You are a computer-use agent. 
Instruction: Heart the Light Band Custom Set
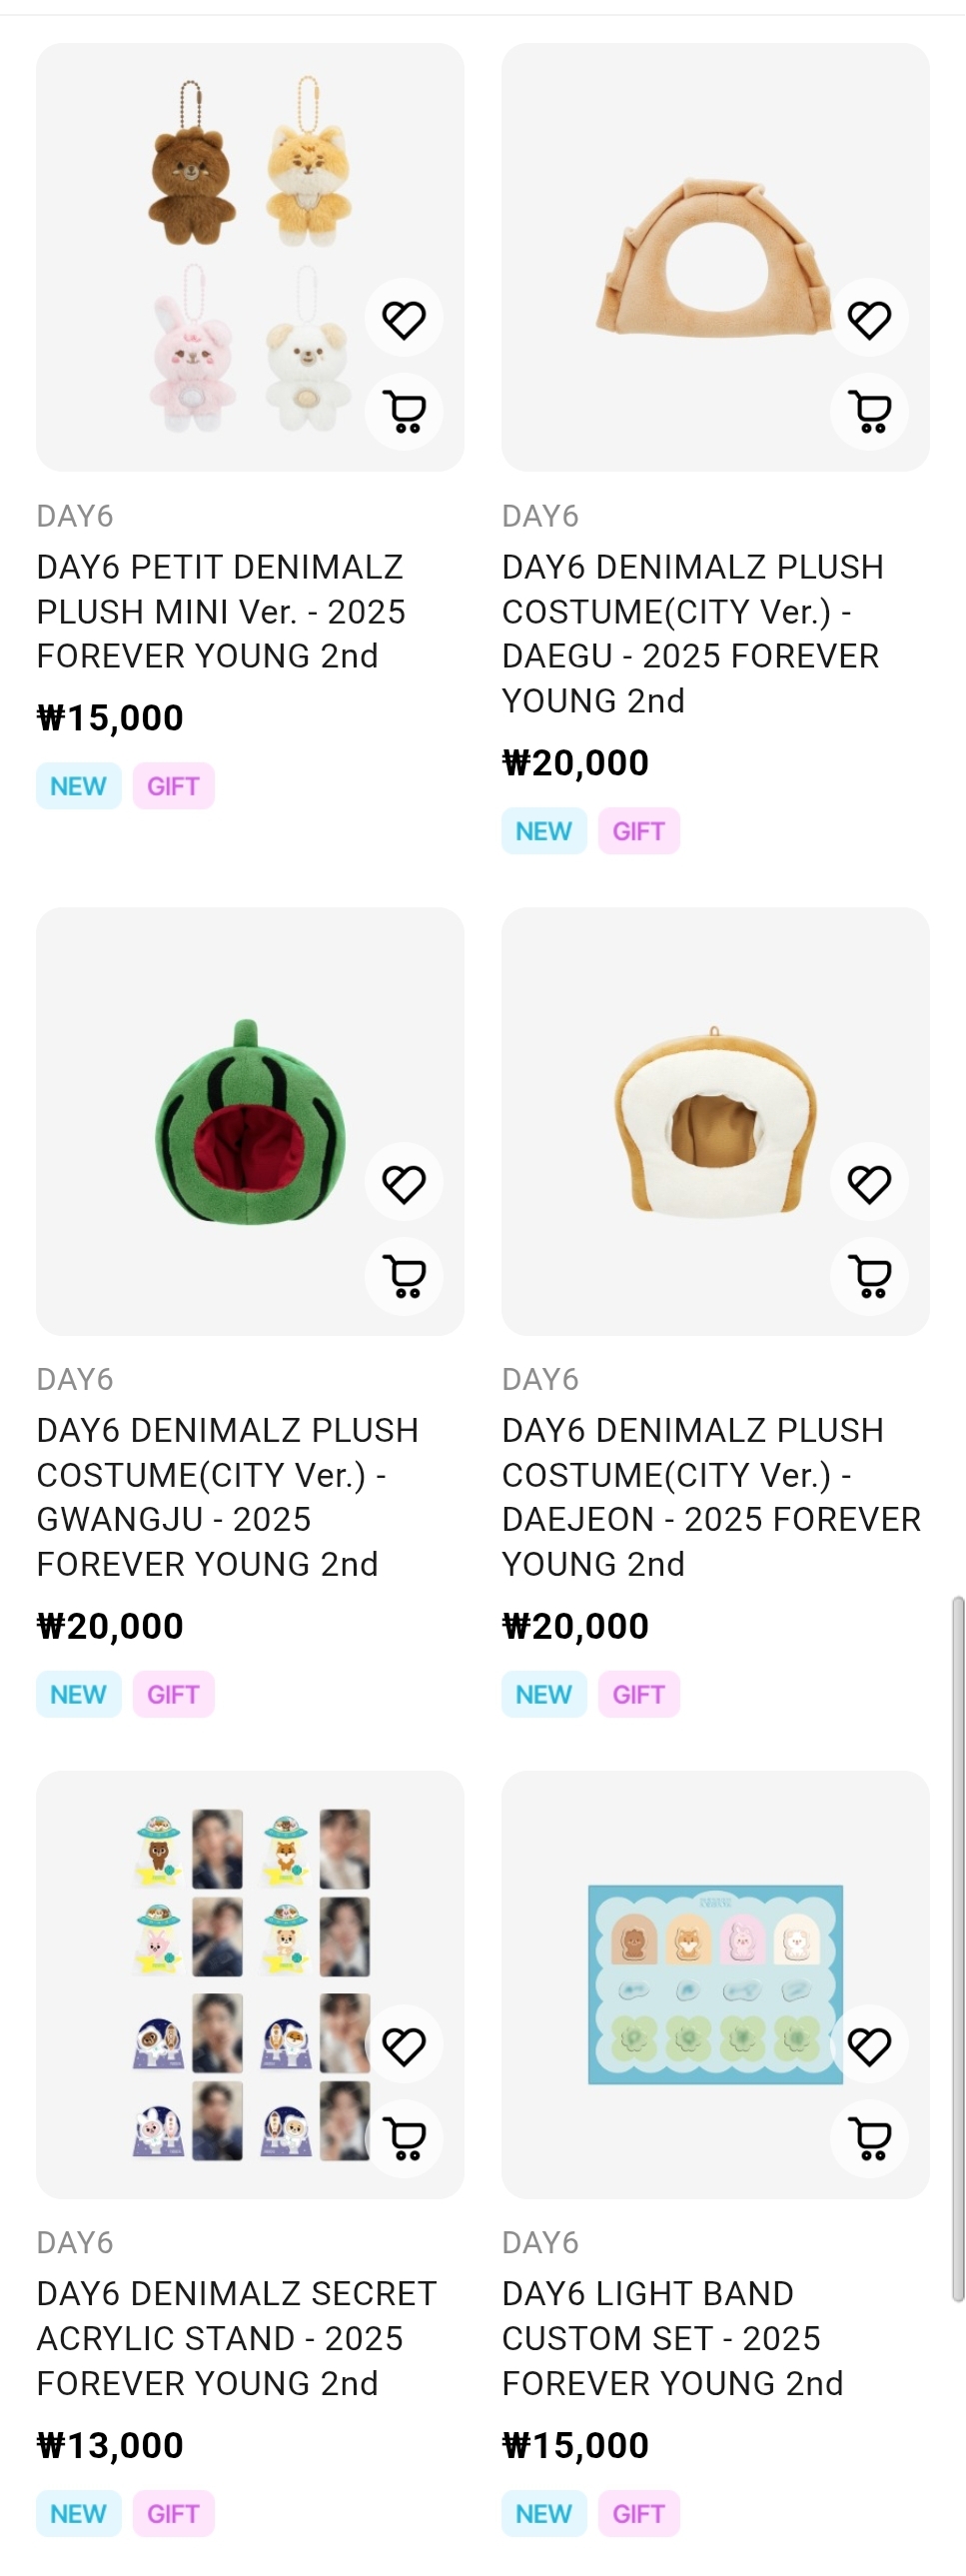(869, 2046)
